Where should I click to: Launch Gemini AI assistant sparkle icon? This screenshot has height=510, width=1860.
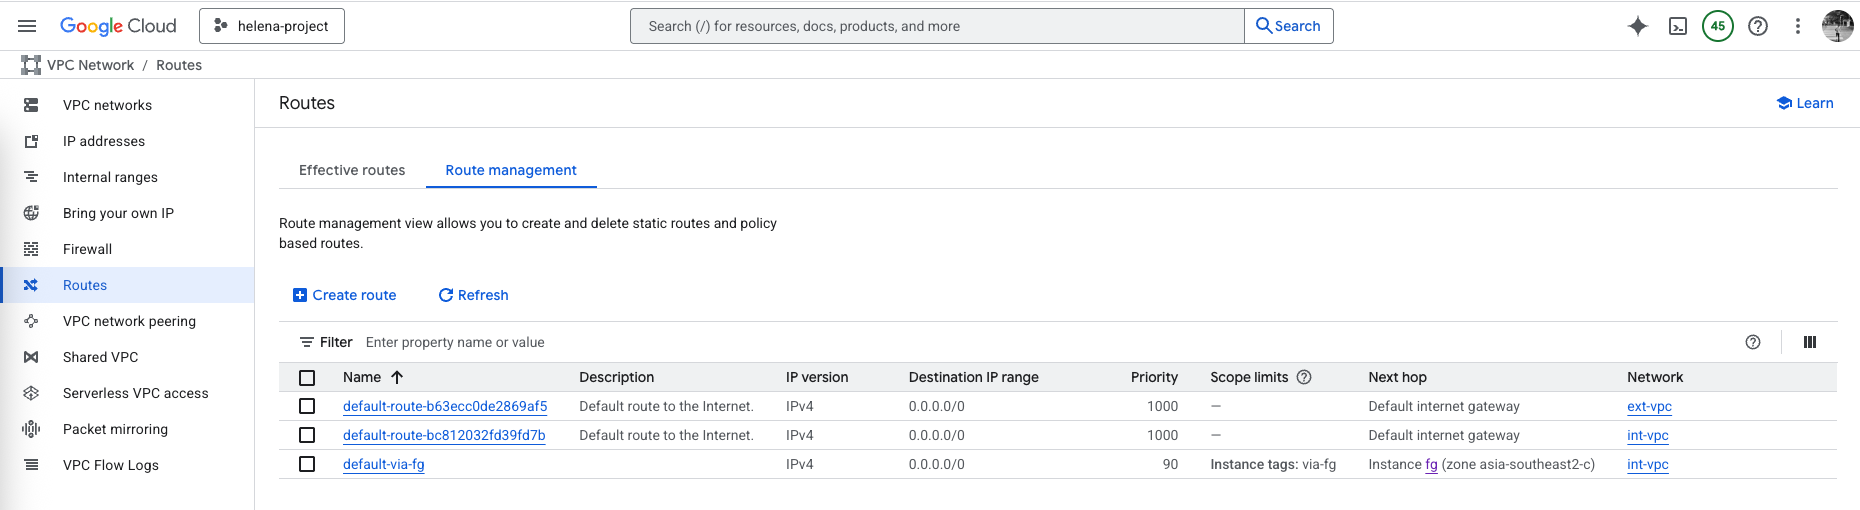coord(1637,26)
